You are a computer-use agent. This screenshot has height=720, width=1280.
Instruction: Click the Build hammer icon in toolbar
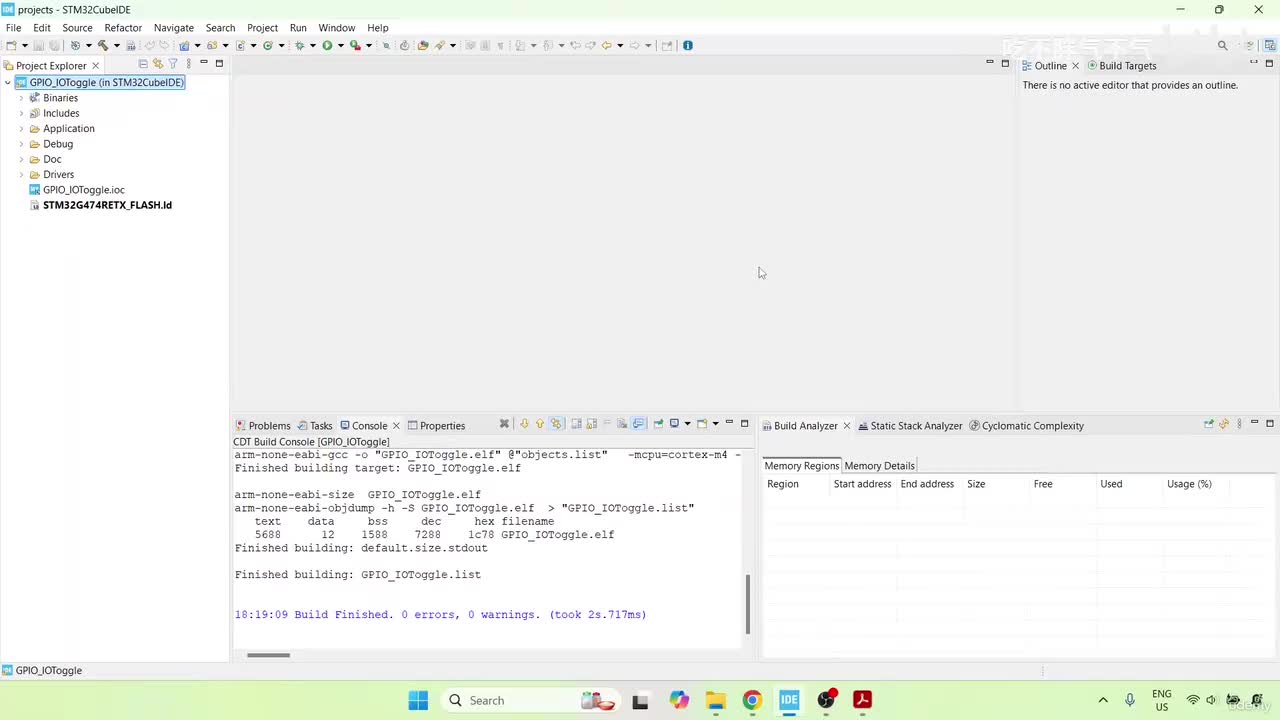click(x=103, y=45)
